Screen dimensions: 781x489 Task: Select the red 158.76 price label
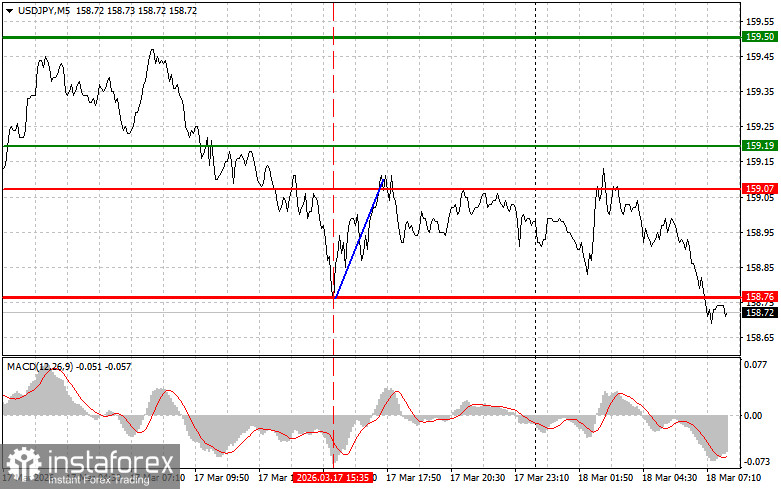tap(760, 297)
